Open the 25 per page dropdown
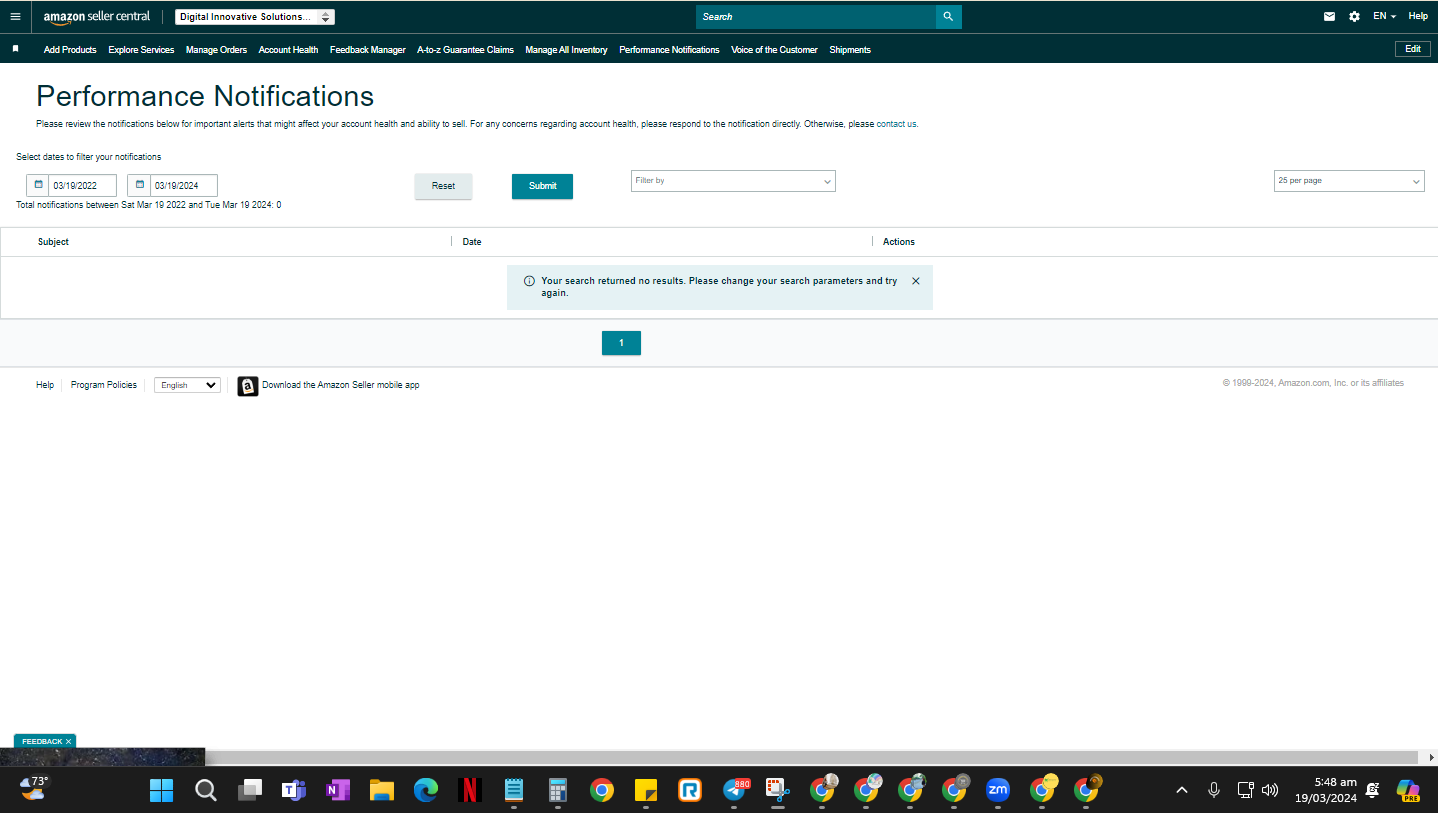The height and width of the screenshot is (813, 1438). click(1349, 181)
